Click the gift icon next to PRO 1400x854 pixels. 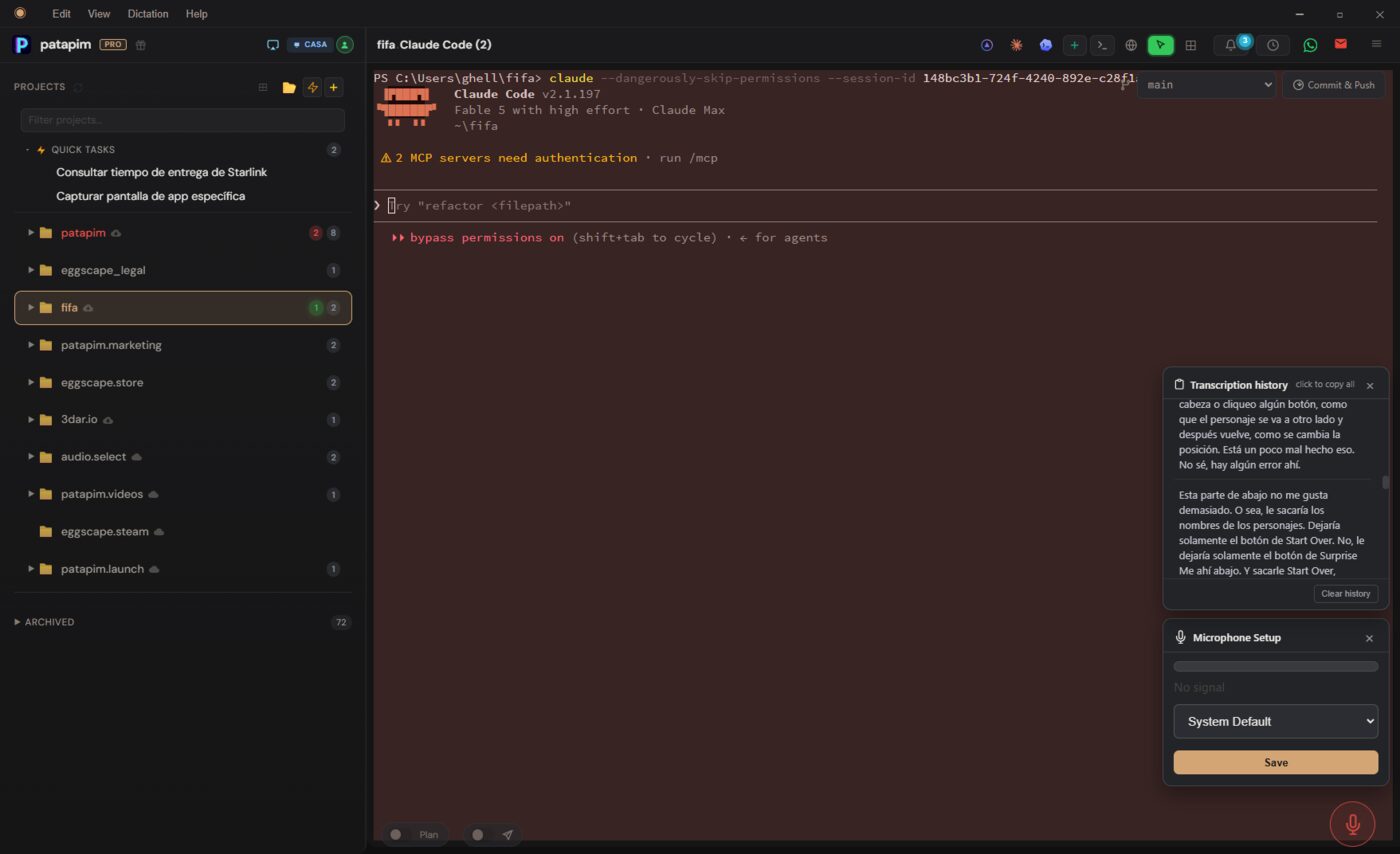point(141,45)
